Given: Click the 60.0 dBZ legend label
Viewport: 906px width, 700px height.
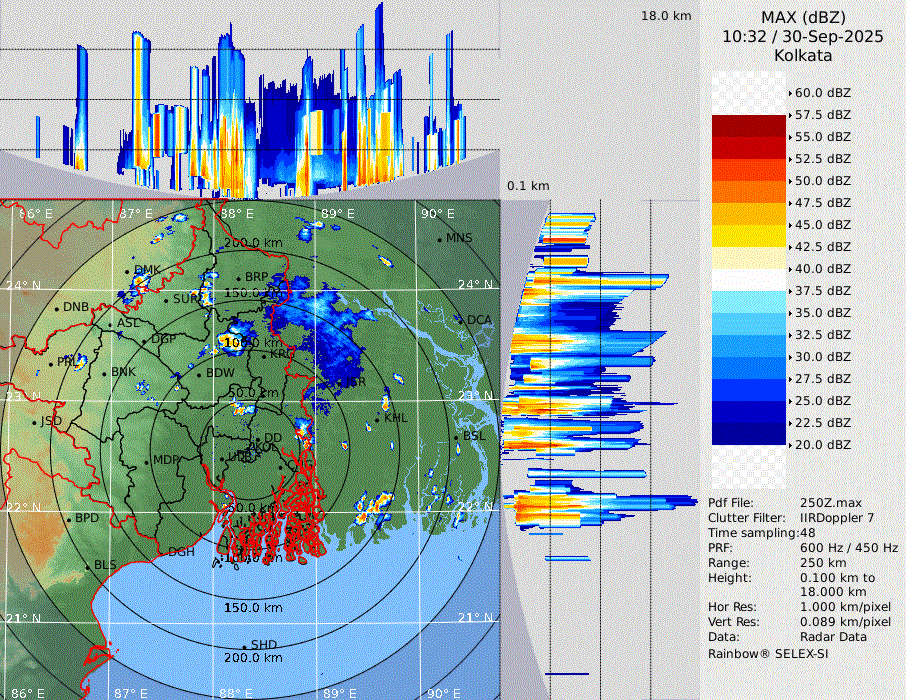Looking at the screenshot, I should [822, 93].
